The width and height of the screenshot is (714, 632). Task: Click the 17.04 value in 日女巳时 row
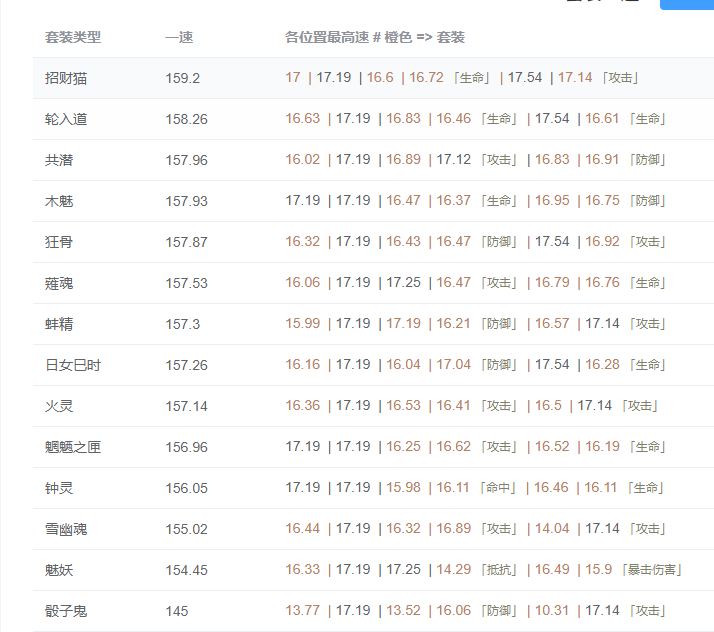[454, 364]
